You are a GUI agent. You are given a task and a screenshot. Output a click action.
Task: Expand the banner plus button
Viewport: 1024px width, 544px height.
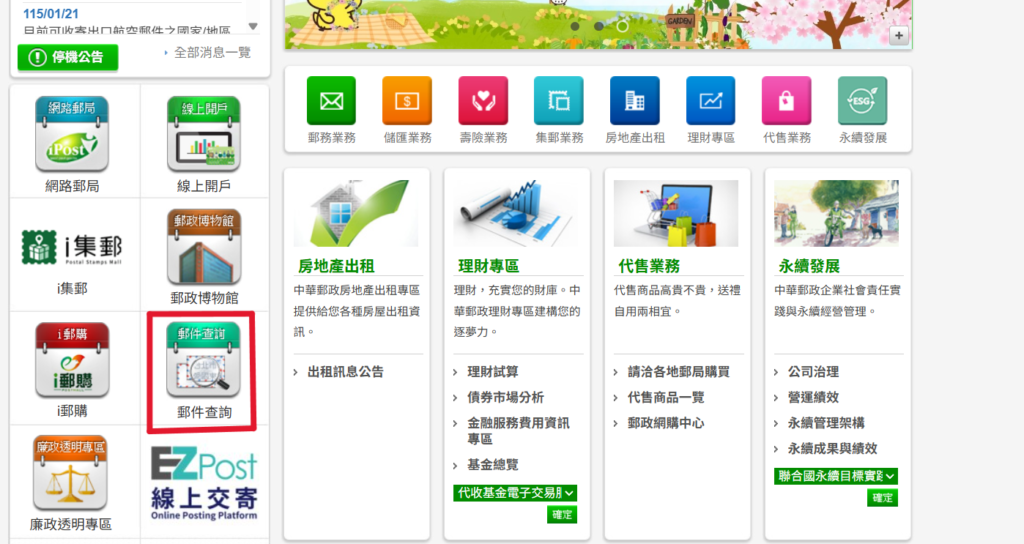point(899,36)
